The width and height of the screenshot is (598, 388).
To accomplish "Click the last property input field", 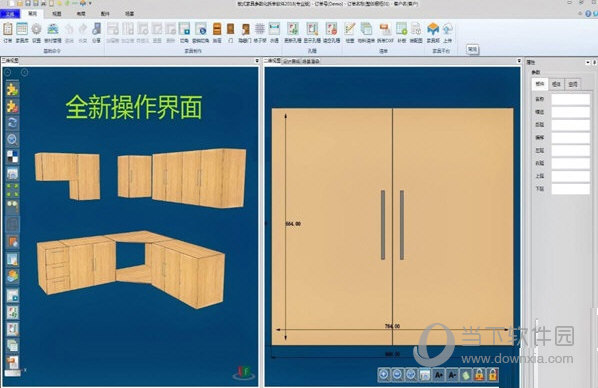I will coord(571,189).
